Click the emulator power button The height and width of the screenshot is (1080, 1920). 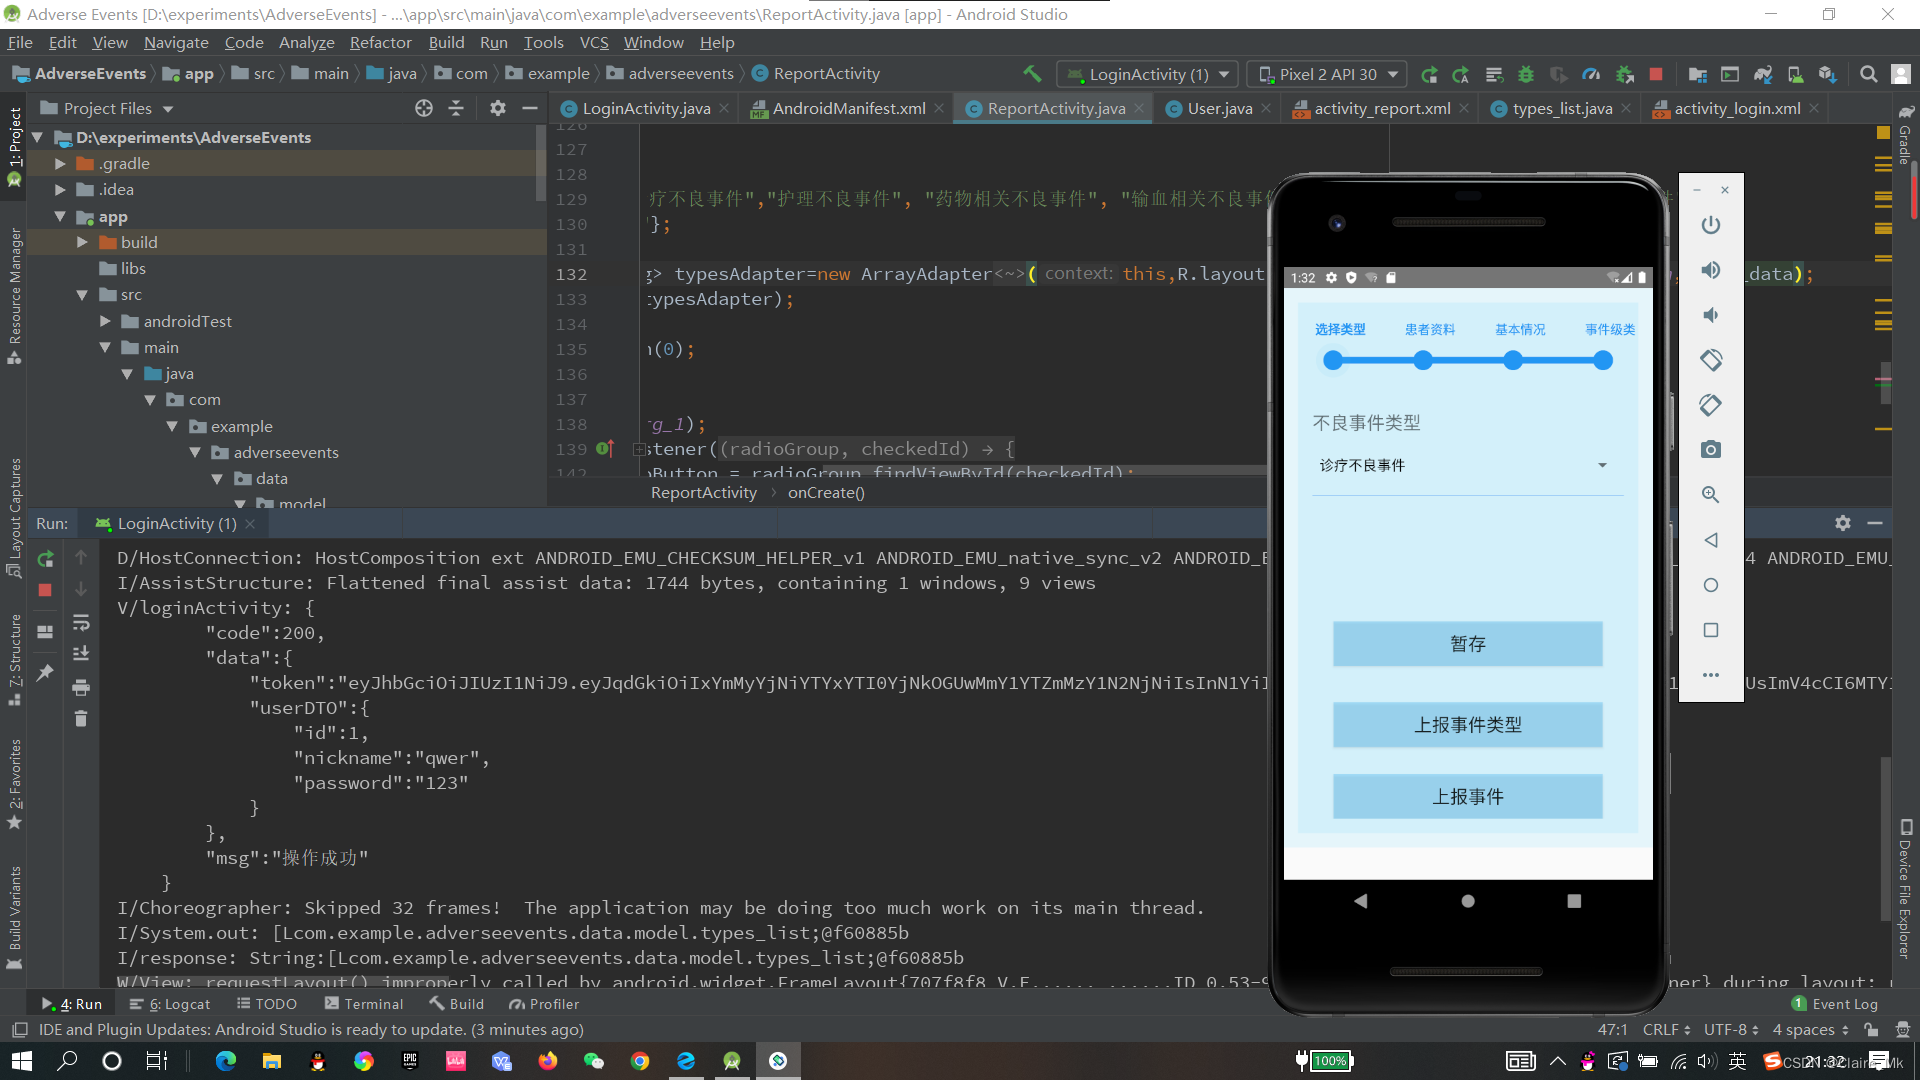coord(1711,225)
